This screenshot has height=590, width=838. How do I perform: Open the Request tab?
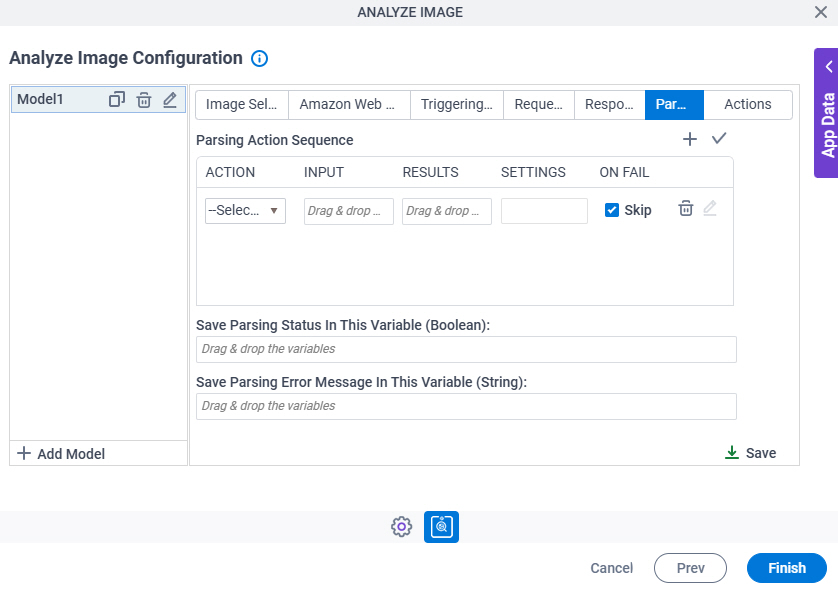tap(539, 104)
